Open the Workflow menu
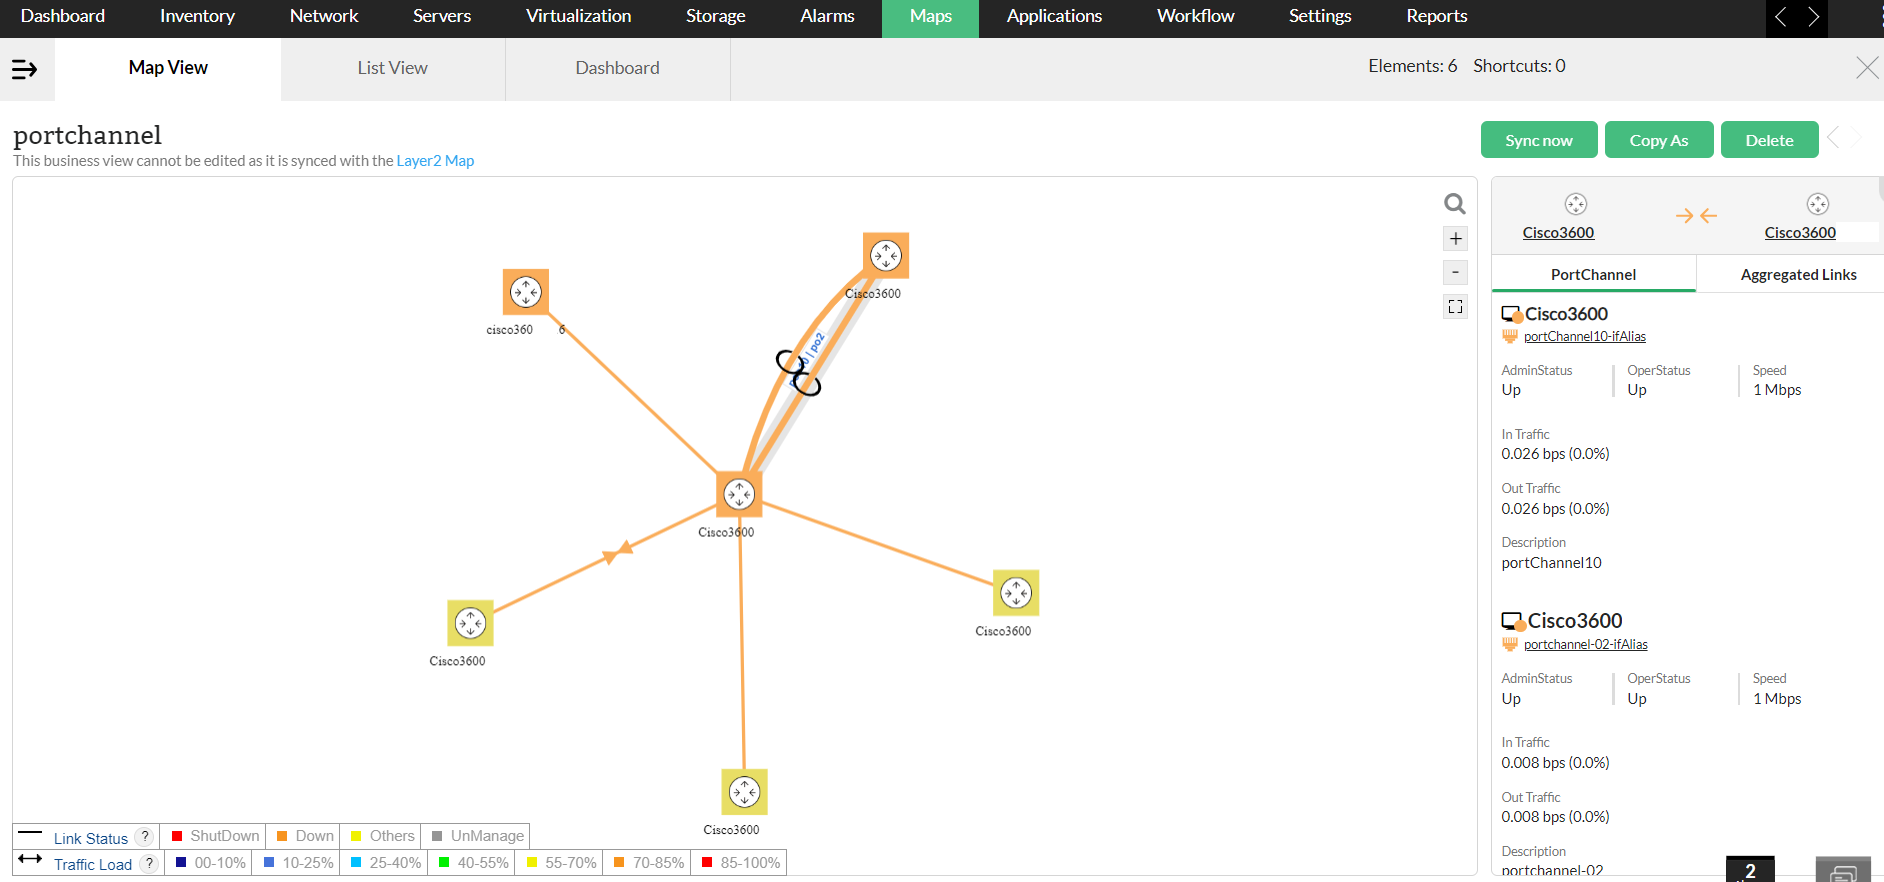This screenshot has height=882, width=1884. point(1196,16)
